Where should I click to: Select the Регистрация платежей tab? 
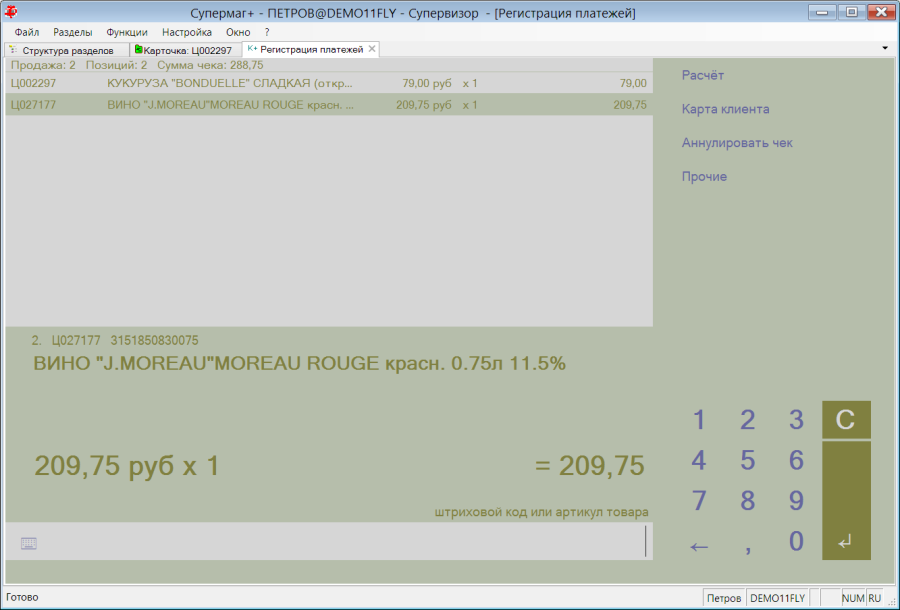pyautogui.click(x=311, y=49)
